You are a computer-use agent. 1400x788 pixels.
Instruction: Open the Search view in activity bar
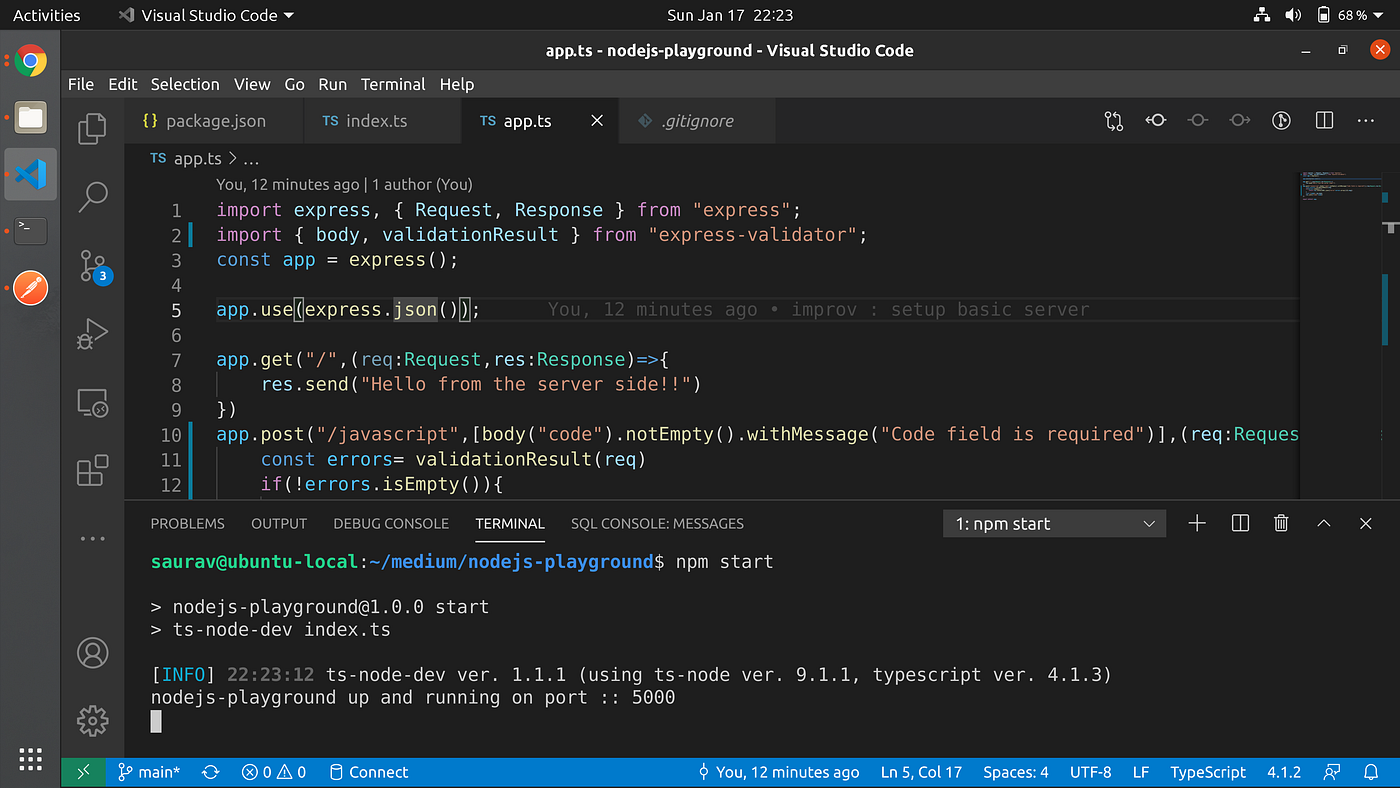coord(93,196)
